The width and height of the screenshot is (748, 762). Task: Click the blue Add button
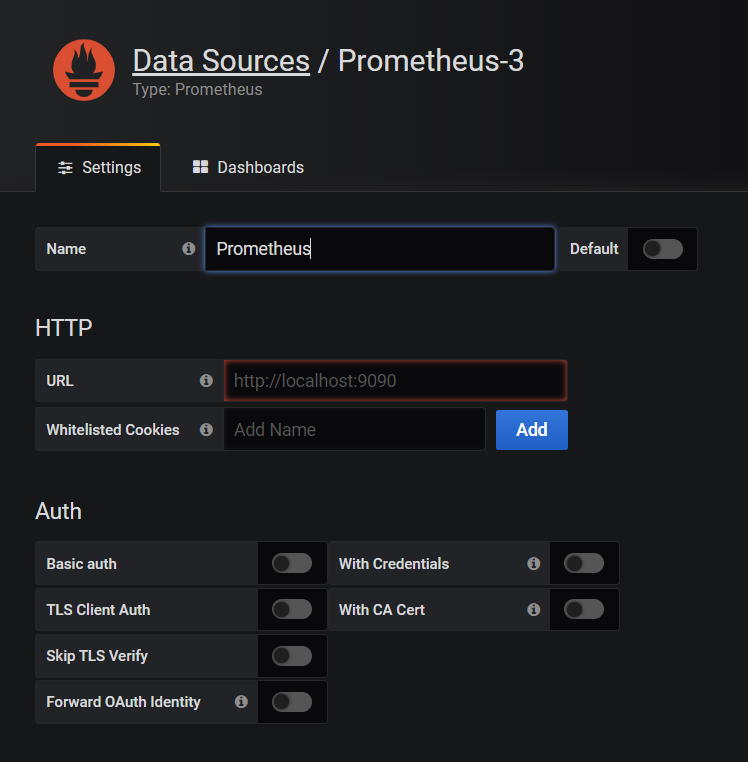532,430
